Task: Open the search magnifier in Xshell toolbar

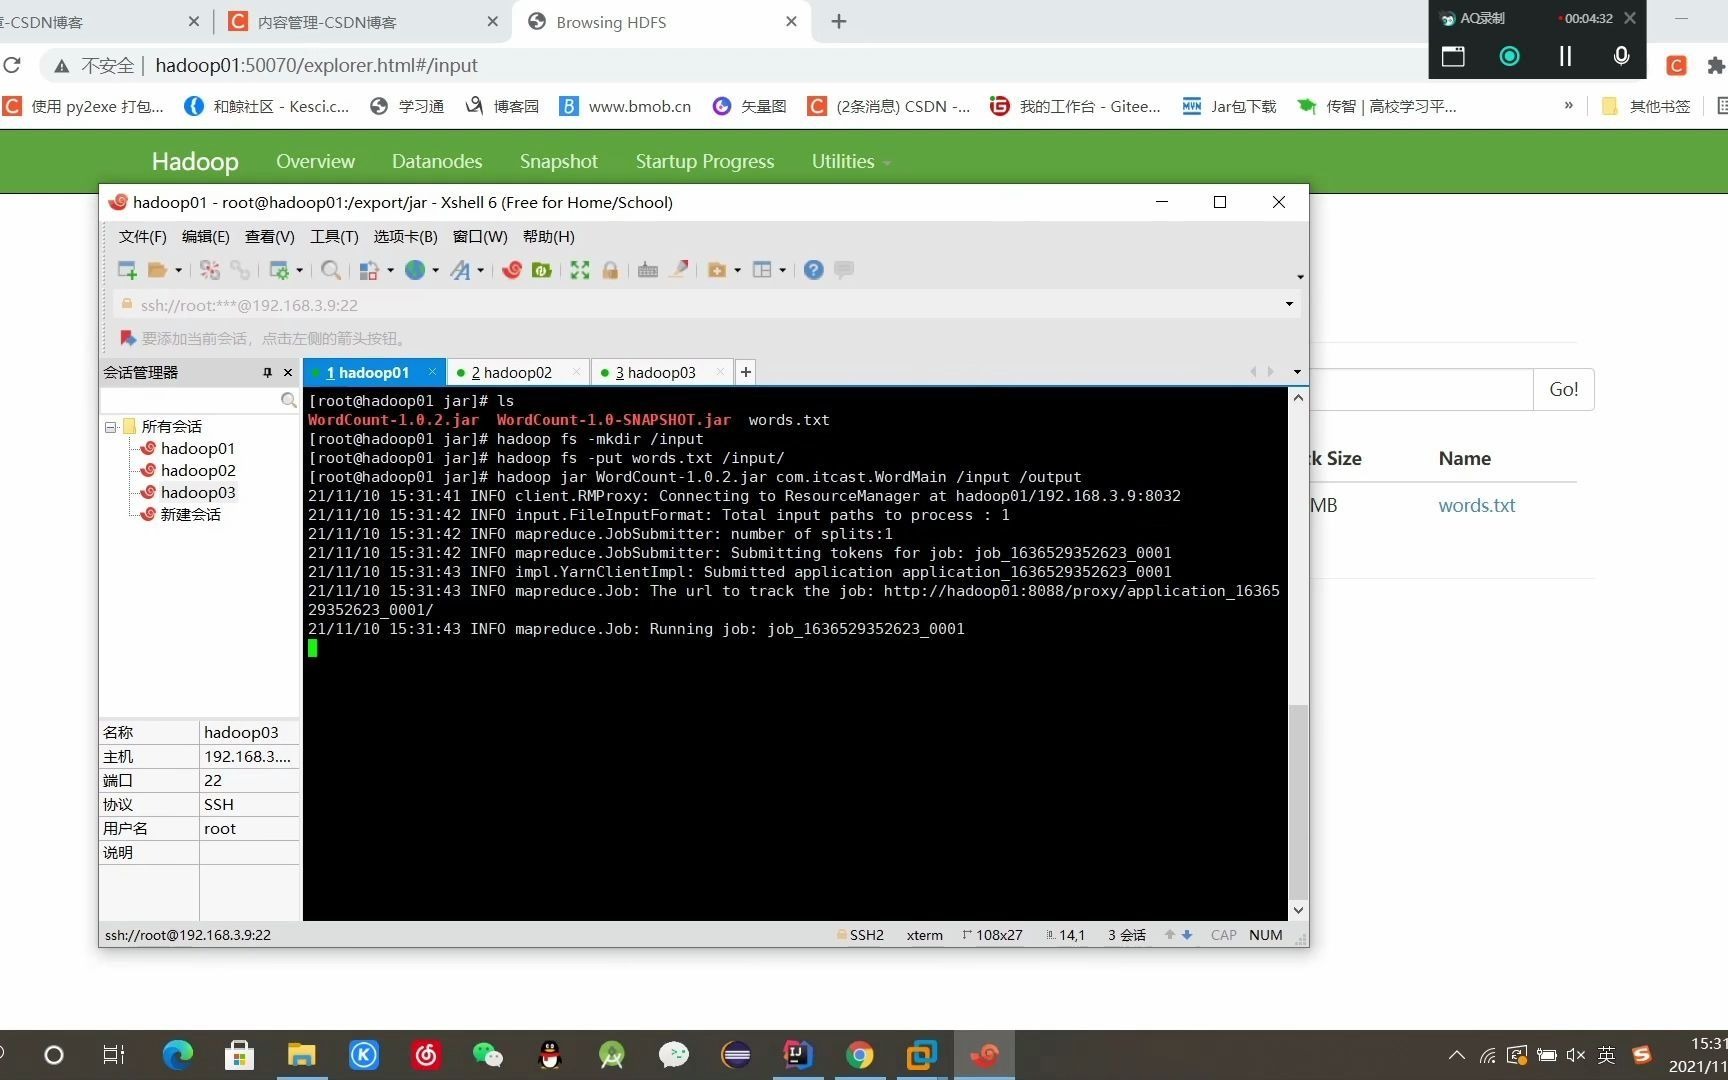Action: 331,270
